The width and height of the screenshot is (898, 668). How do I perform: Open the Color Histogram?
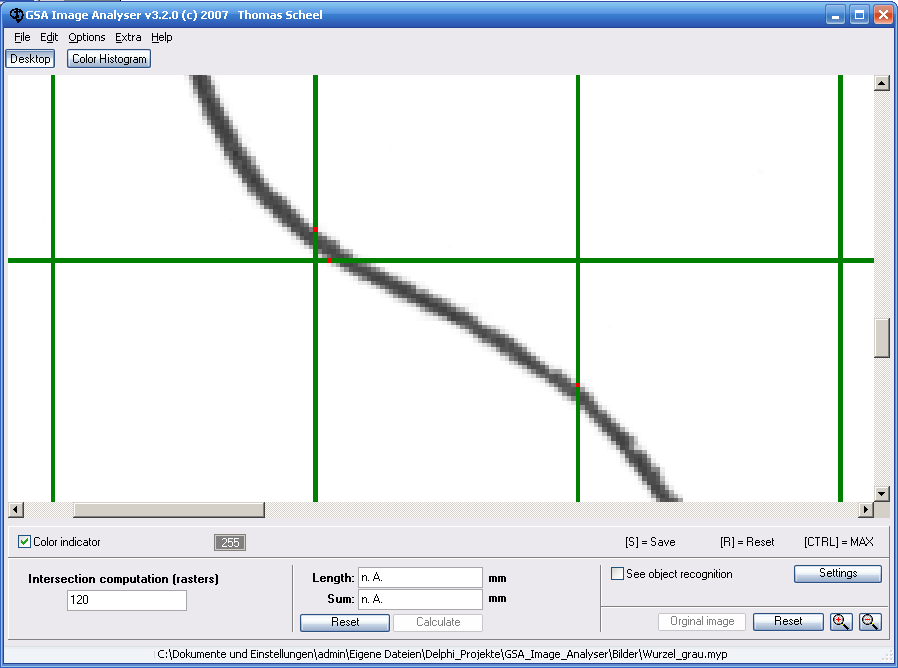click(x=109, y=59)
